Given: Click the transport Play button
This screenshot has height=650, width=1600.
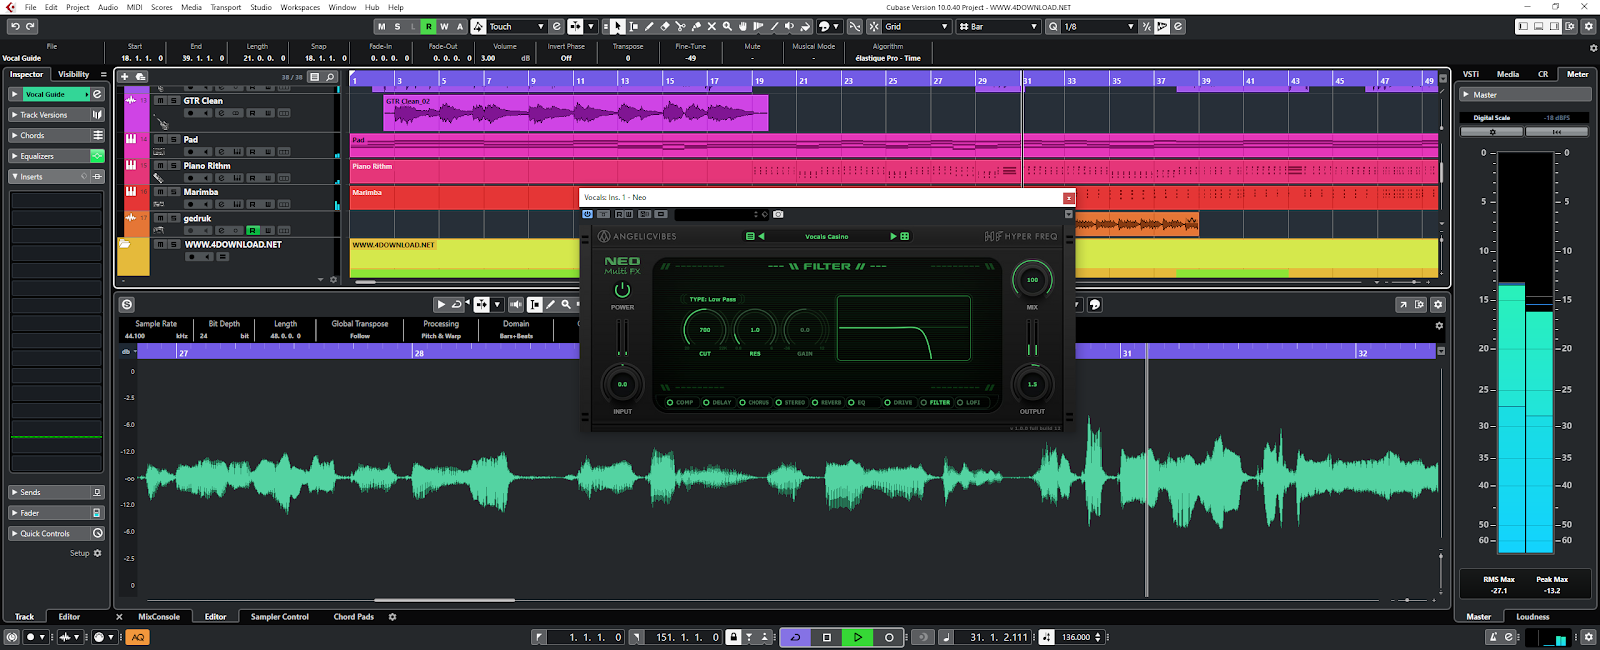Looking at the screenshot, I should pyautogui.click(x=857, y=637).
